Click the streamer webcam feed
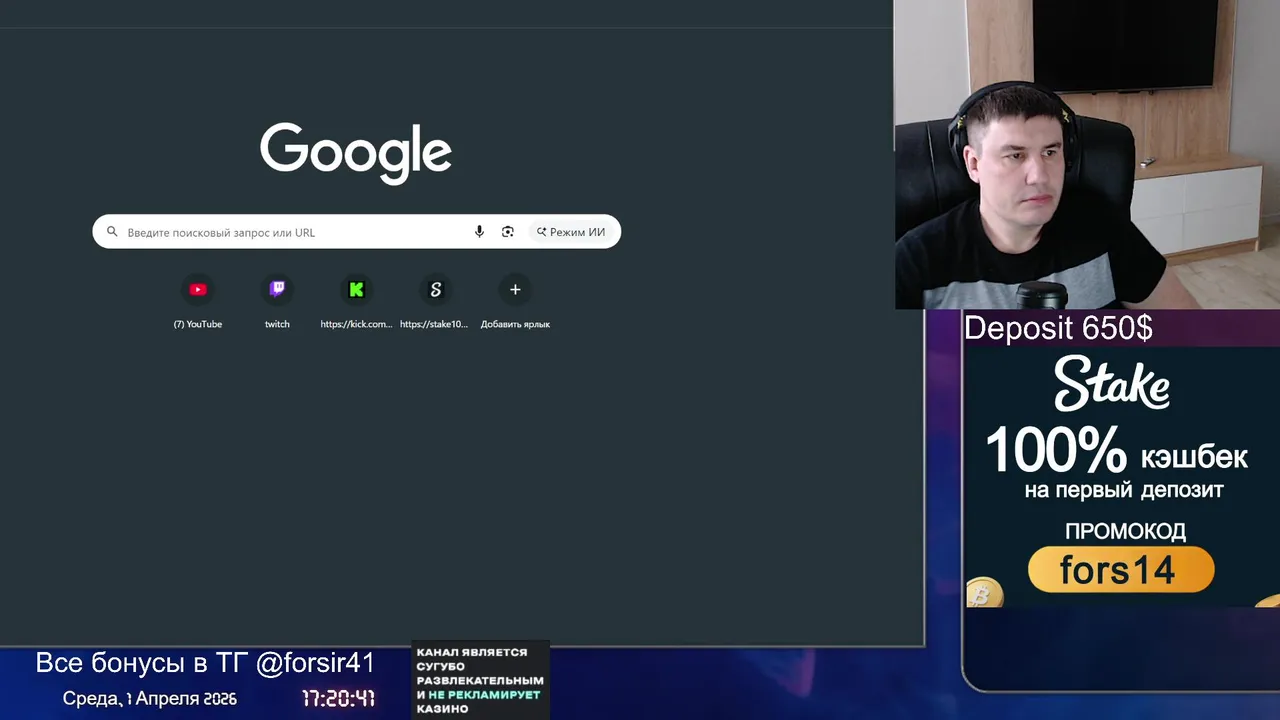Image resolution: width=1280 pixels, height=720 pixels. click(1087, 154)
